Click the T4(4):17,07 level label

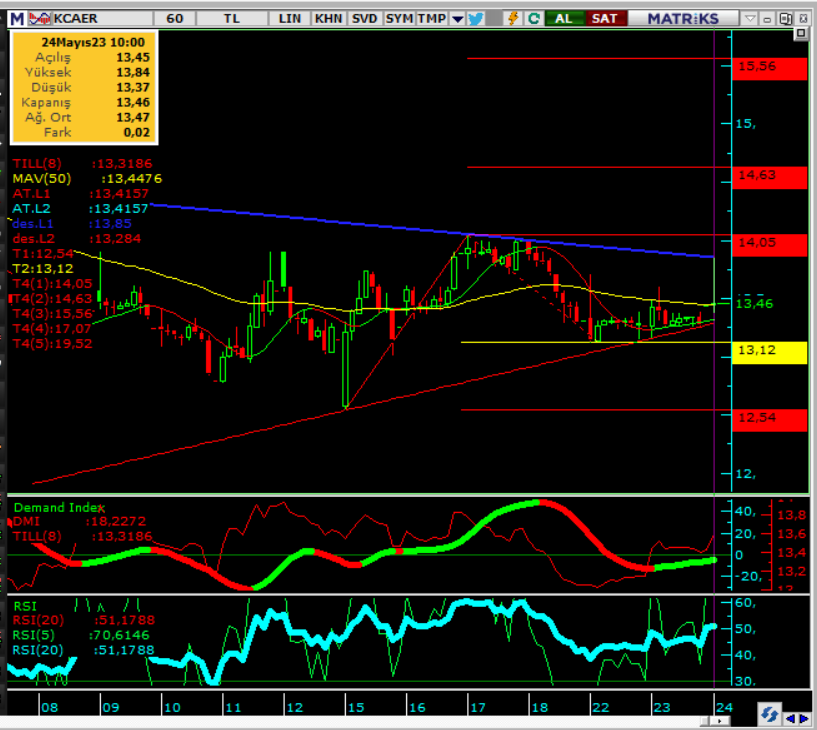point(52,329)
